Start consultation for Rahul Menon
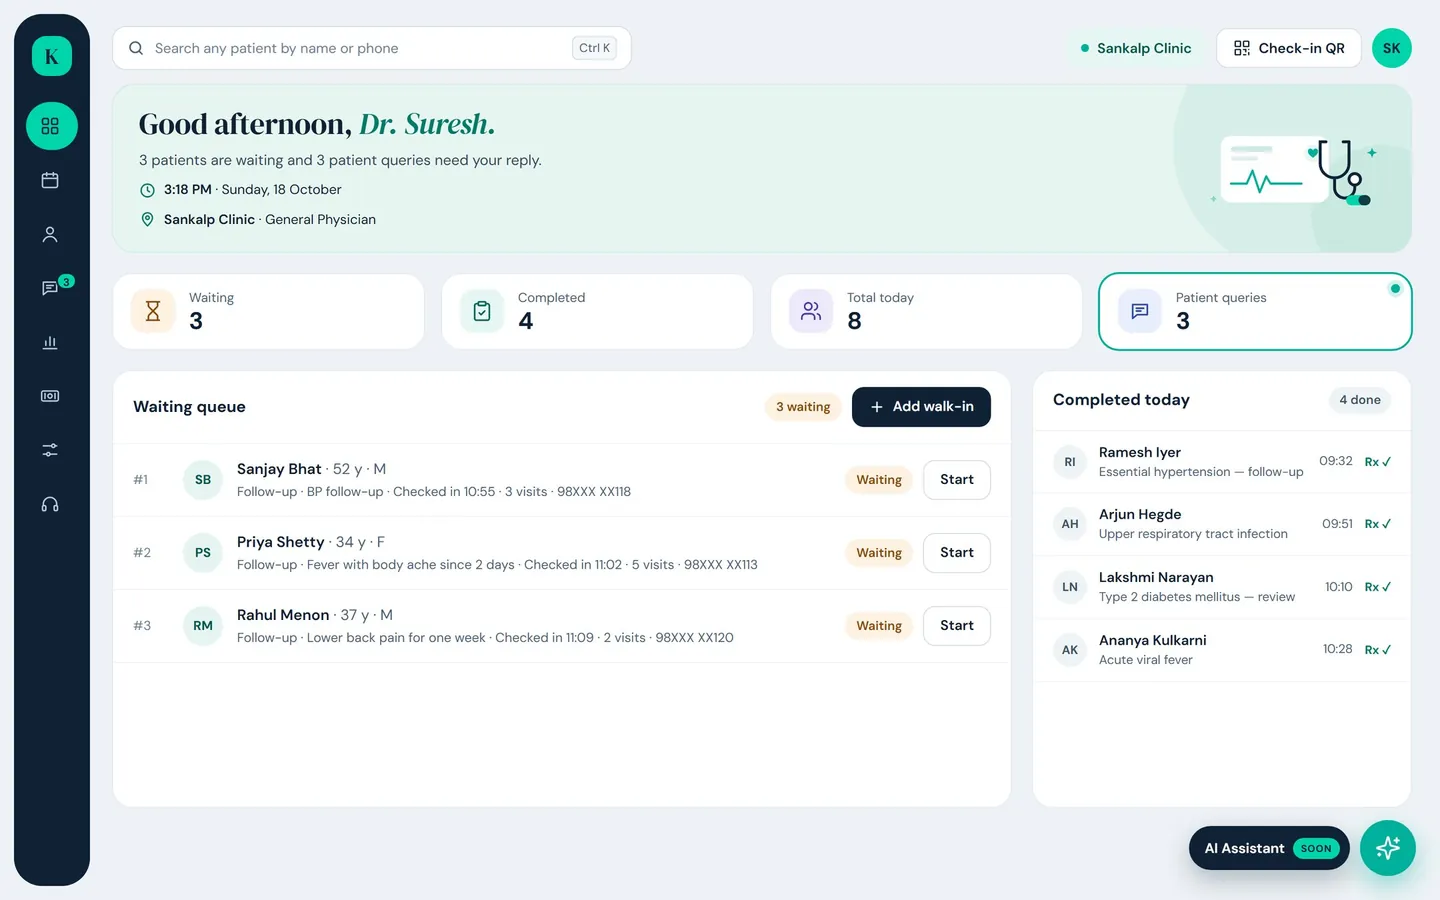Screen dimensions: 1440x900 tap(957, 626)
